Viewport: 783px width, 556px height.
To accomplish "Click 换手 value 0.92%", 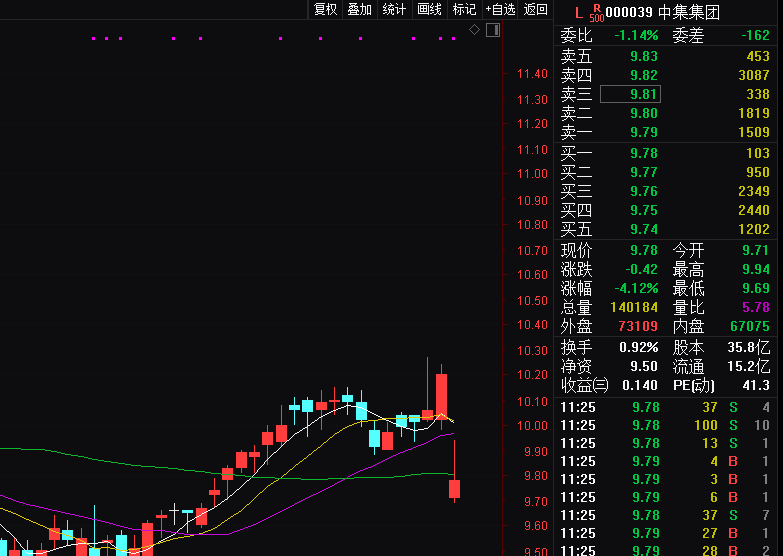I will click(639, 347).
